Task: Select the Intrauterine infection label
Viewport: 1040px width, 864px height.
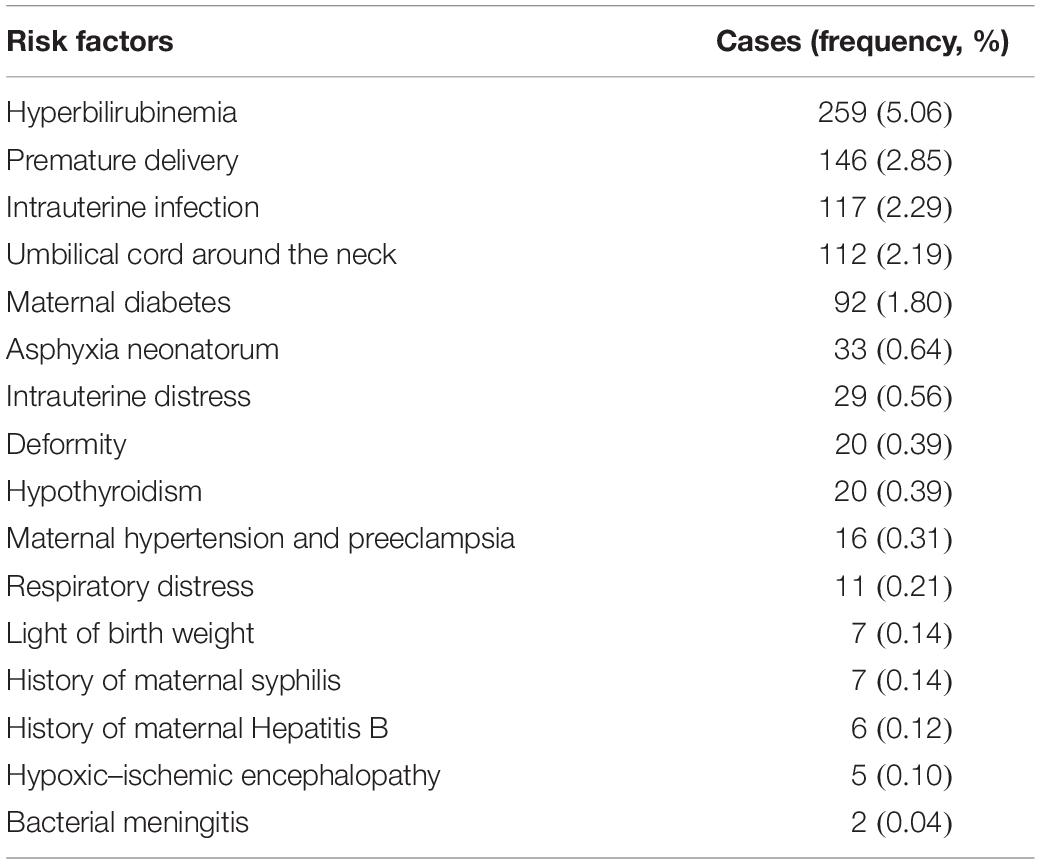Action: (133, 208)
